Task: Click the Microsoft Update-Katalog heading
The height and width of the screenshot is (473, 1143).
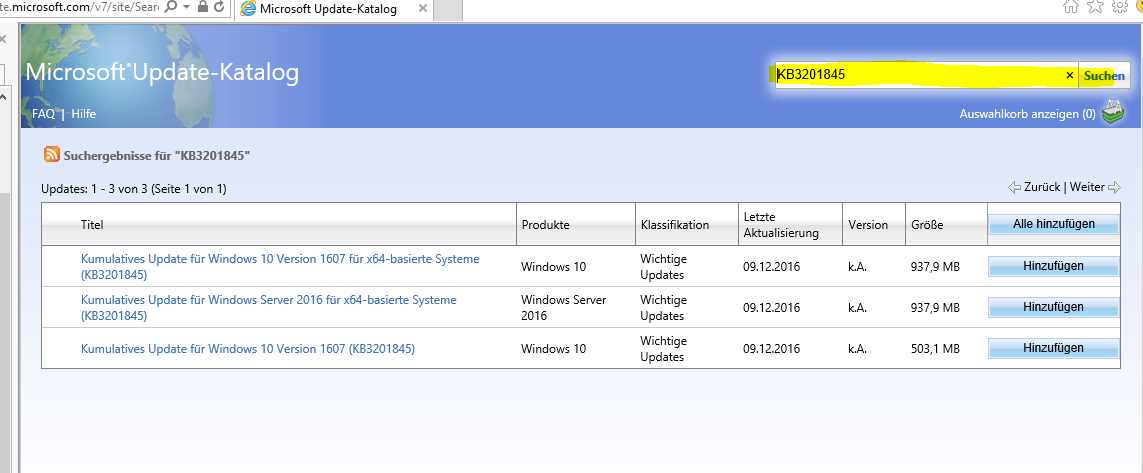Action: [x=162, y=73]
